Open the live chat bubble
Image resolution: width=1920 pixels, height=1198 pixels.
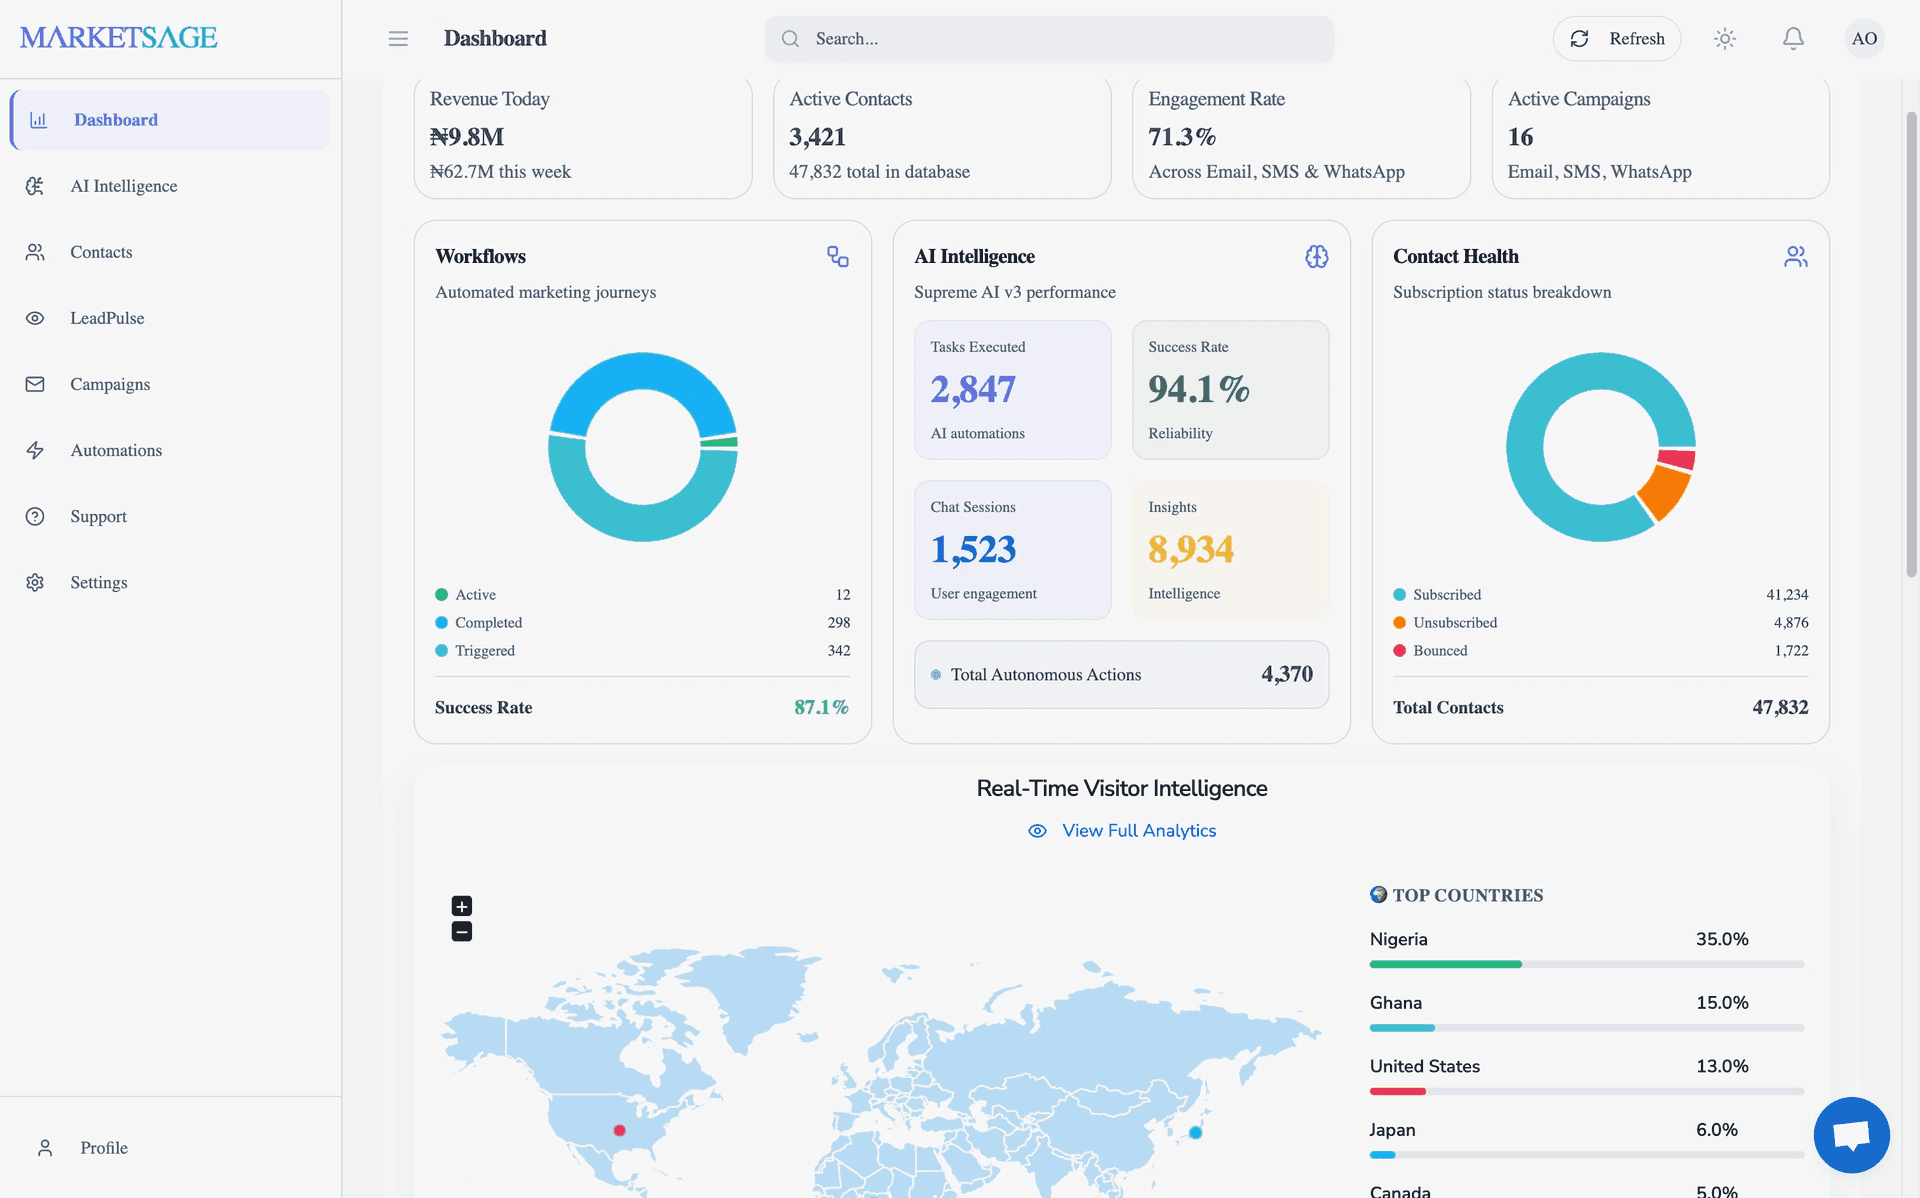coord(1852,1135)
